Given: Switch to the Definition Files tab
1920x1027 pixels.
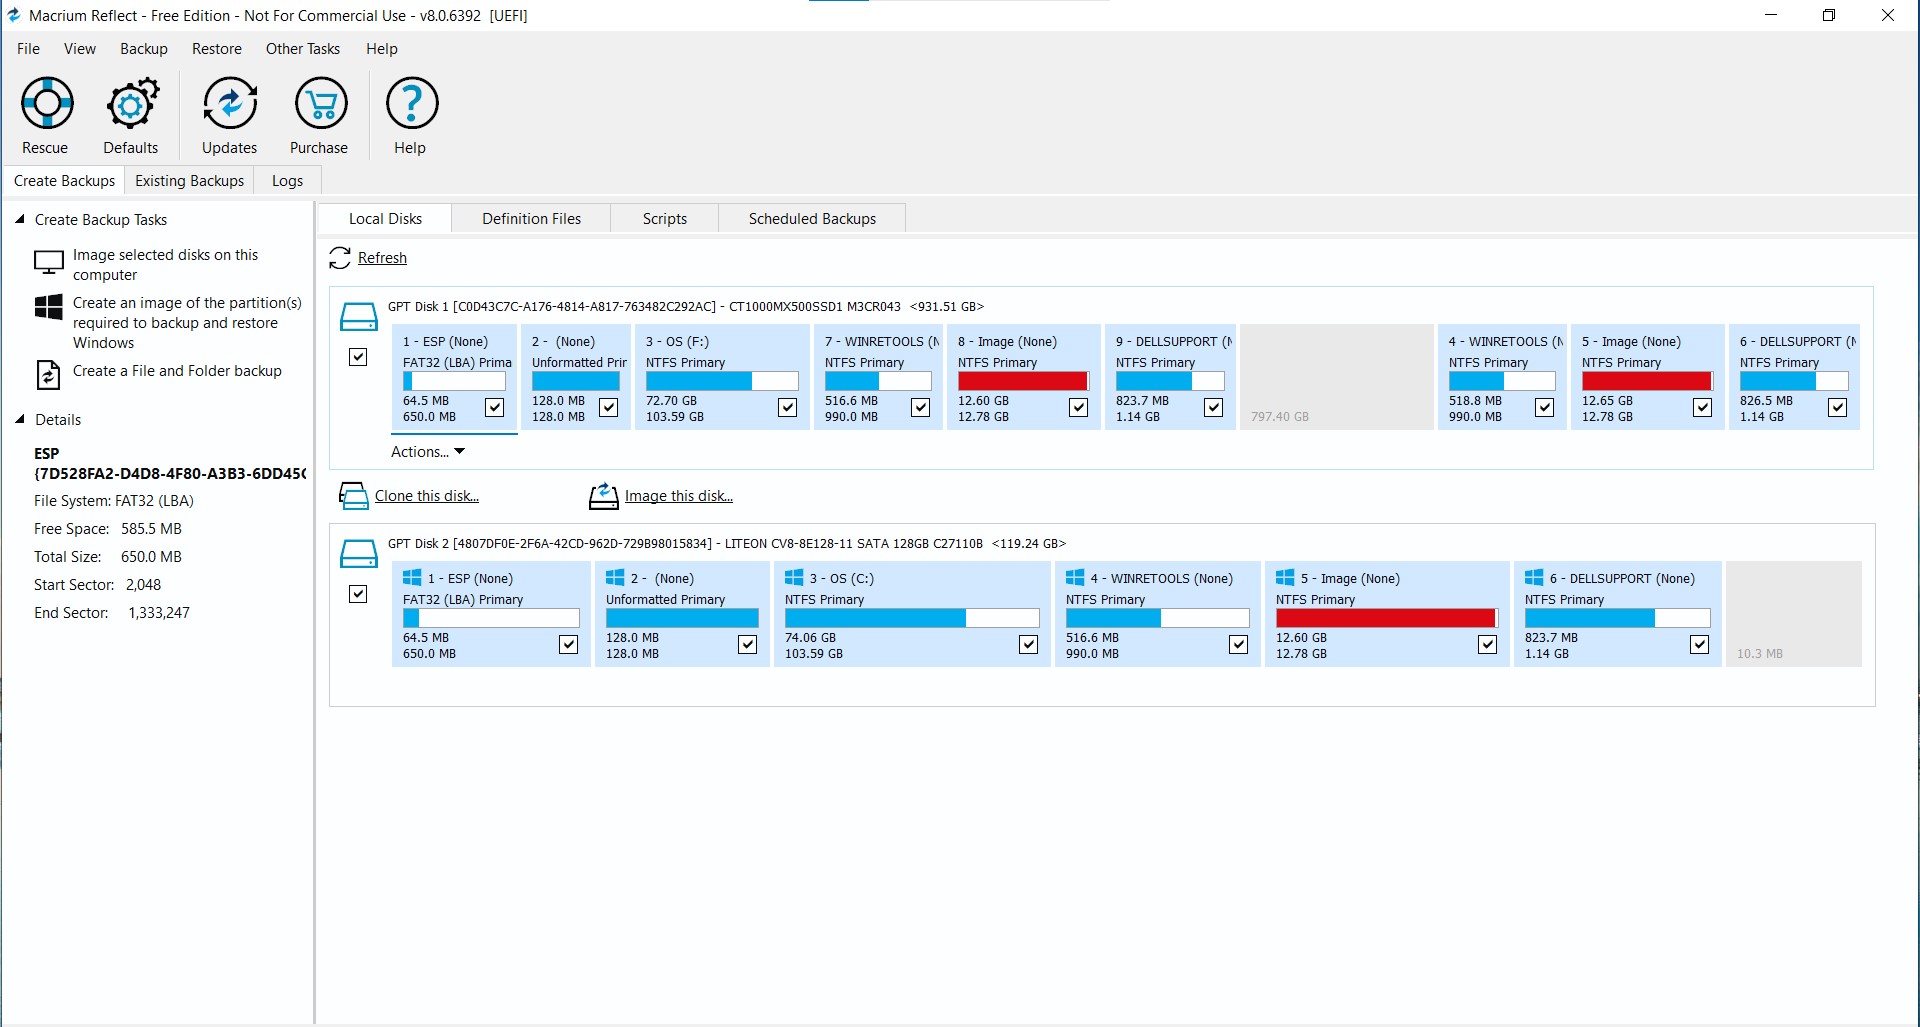Looking at the screenshot, I should [x=531, y=219].
